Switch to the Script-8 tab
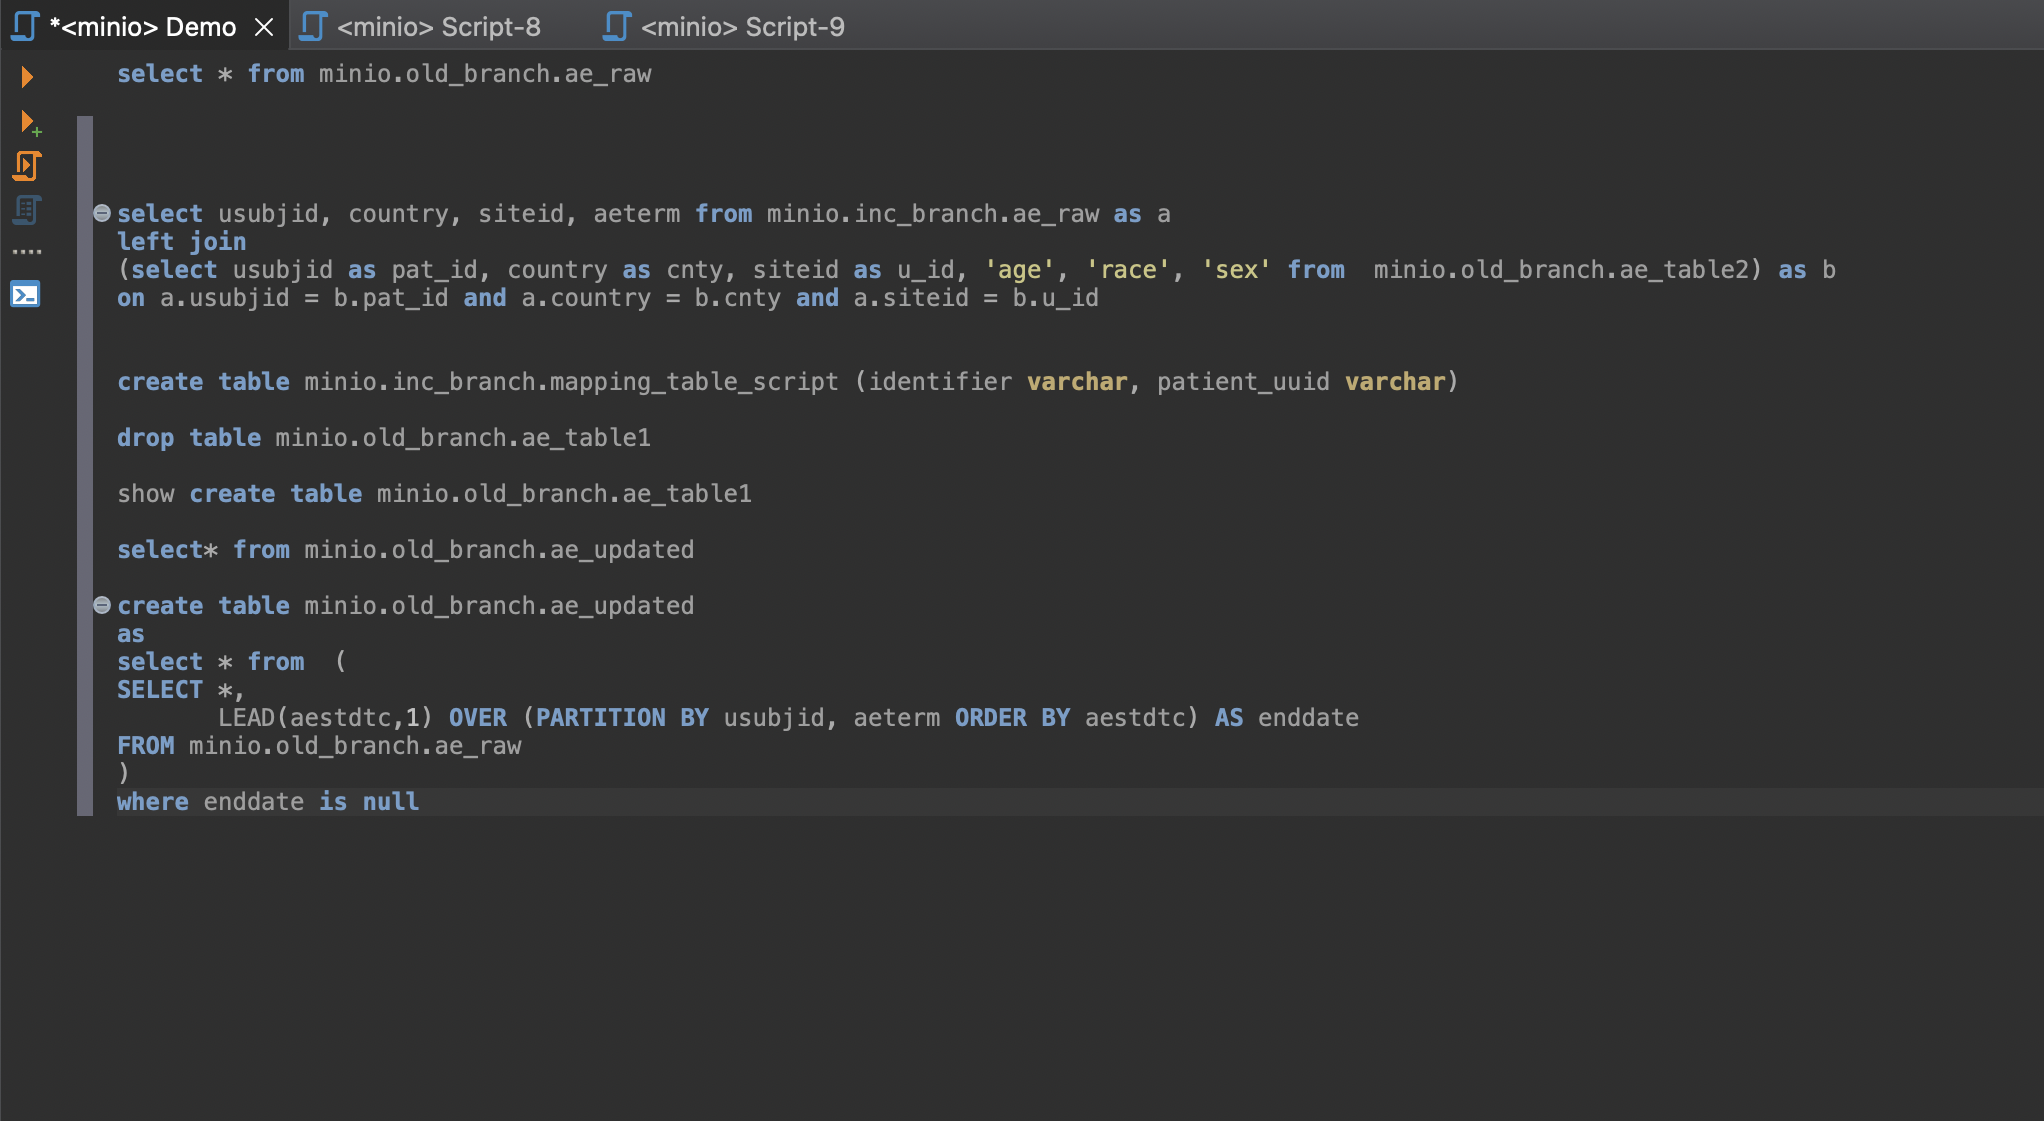Image resolution: width=2044 pixels, height=1121 pixels. tap(438, 26)
